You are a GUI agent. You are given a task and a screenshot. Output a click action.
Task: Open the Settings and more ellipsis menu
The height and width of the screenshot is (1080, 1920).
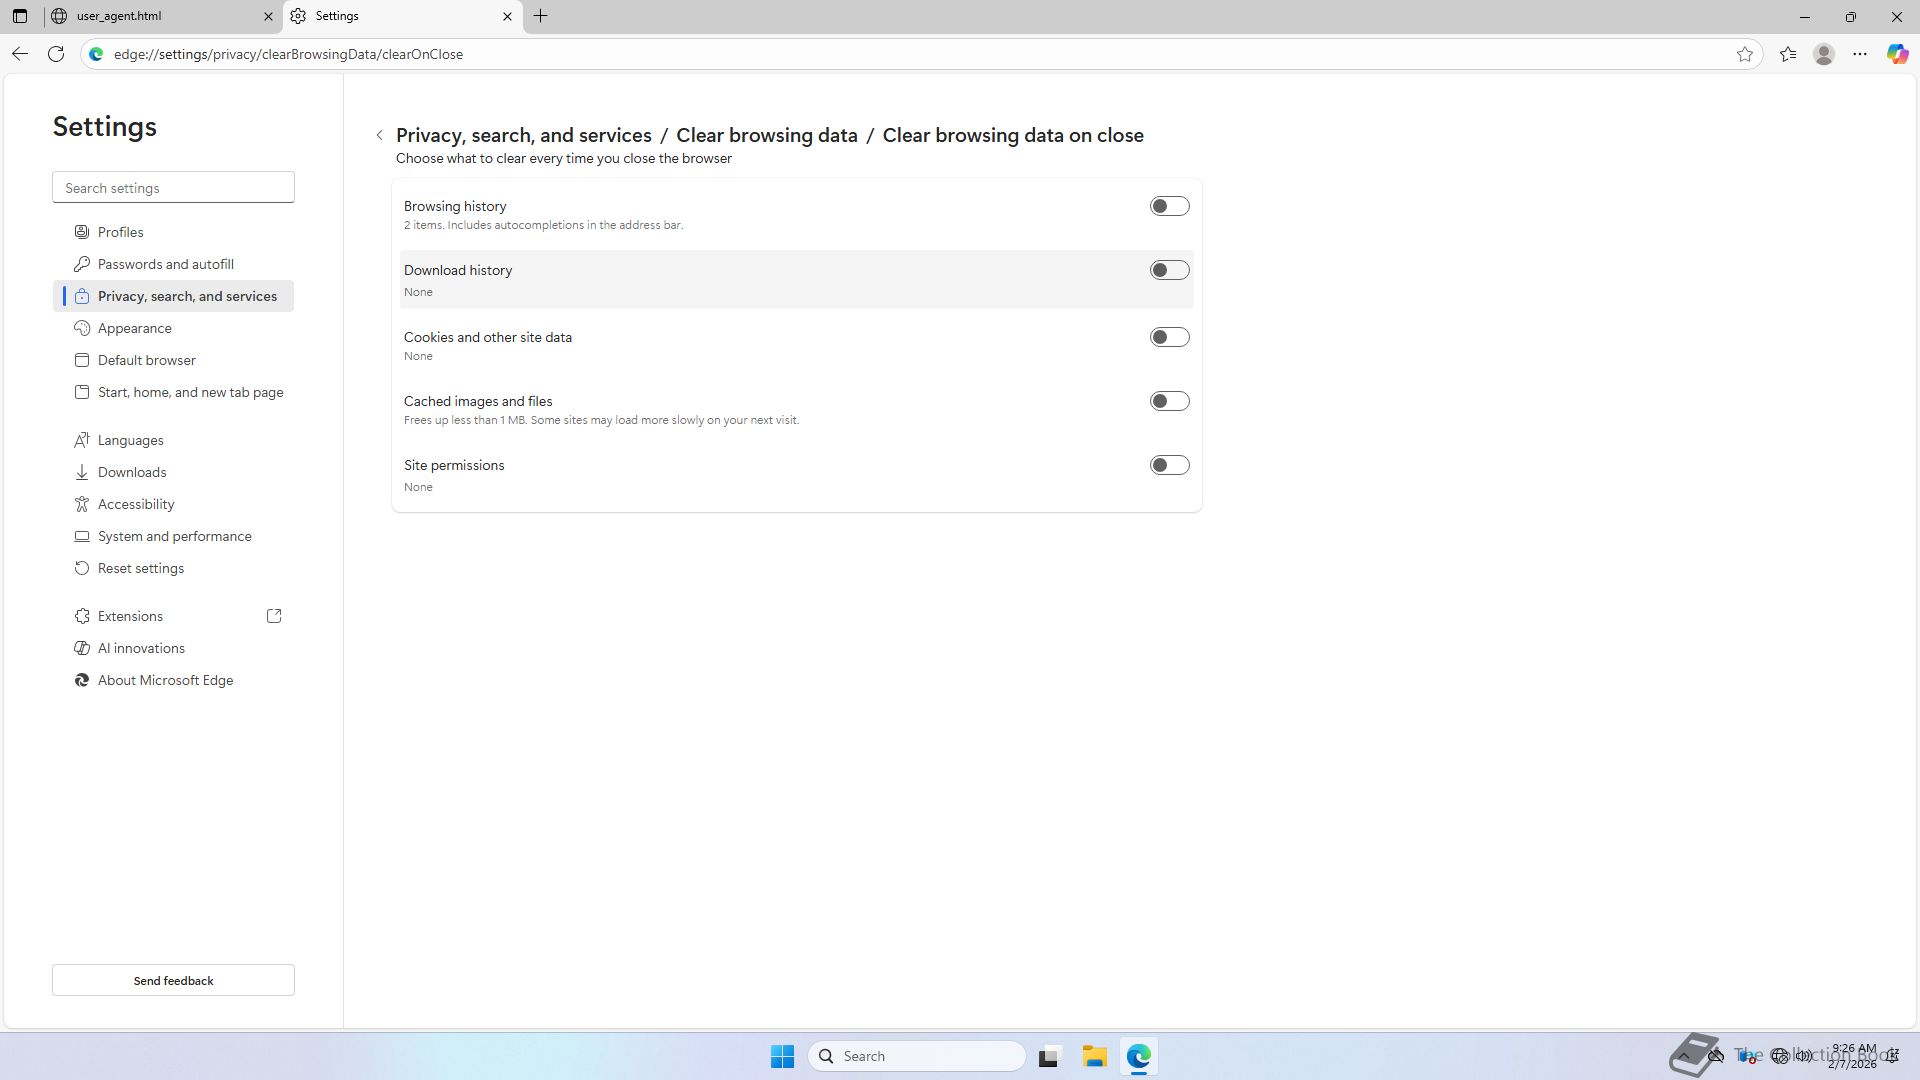pyautogui.click(x=1860, y=54)
